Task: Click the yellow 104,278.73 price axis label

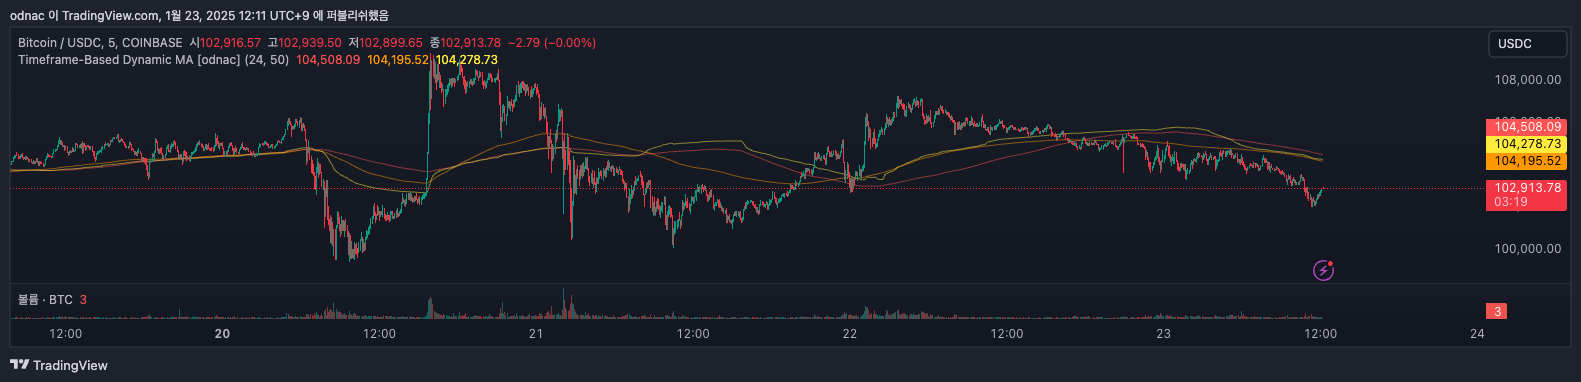Action: 1526,144
